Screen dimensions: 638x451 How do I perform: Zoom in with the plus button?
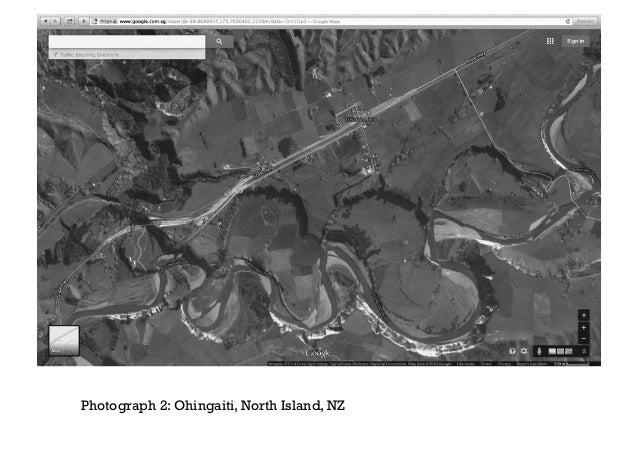click(x=584, y=328)
